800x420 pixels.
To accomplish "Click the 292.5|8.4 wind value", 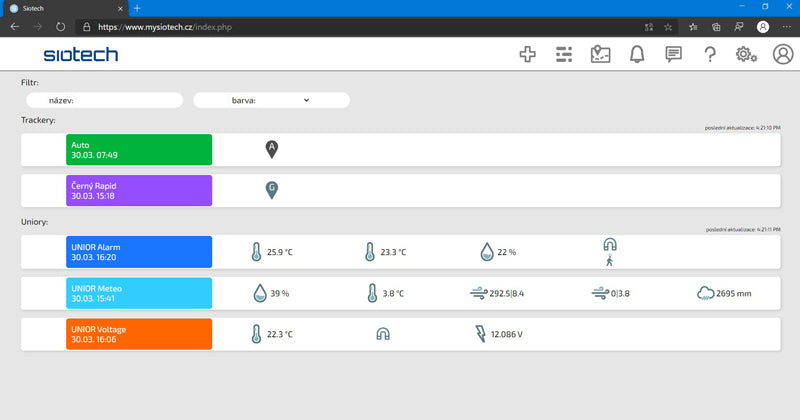I will 507,293.
